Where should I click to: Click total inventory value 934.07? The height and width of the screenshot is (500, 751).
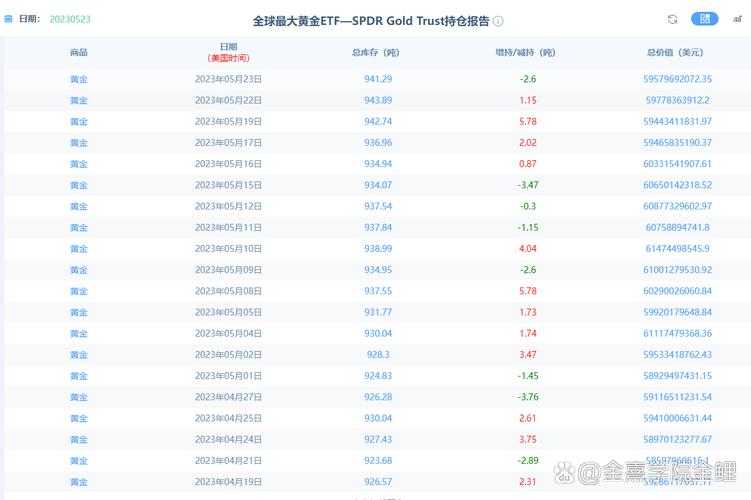click(378, 185)
